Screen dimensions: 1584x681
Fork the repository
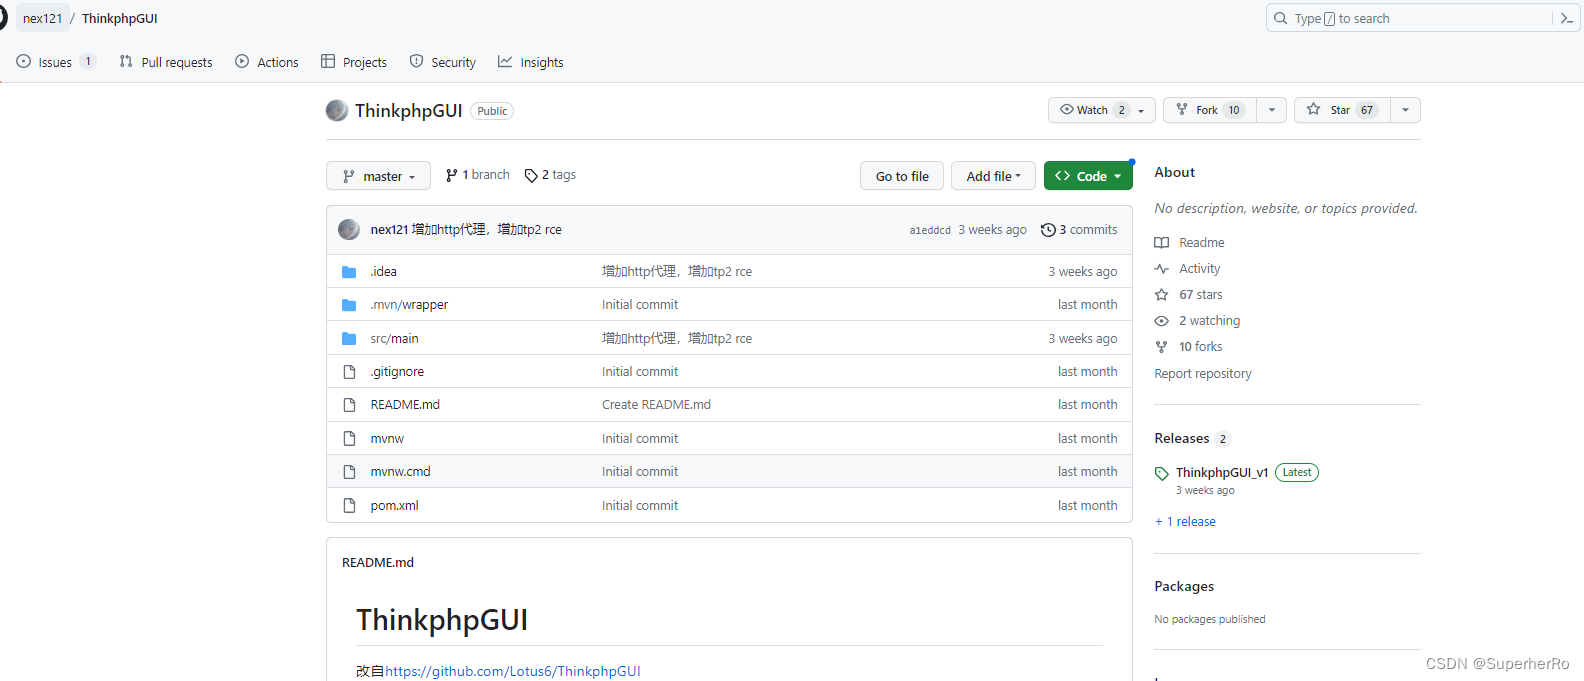[x=1210, y=110]
